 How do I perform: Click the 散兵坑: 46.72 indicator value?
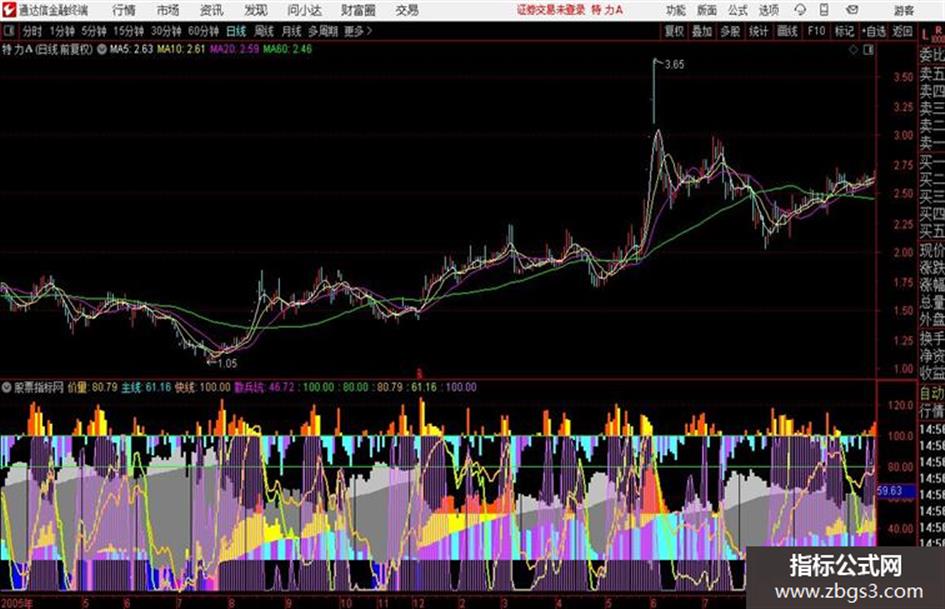click(264, 387)
